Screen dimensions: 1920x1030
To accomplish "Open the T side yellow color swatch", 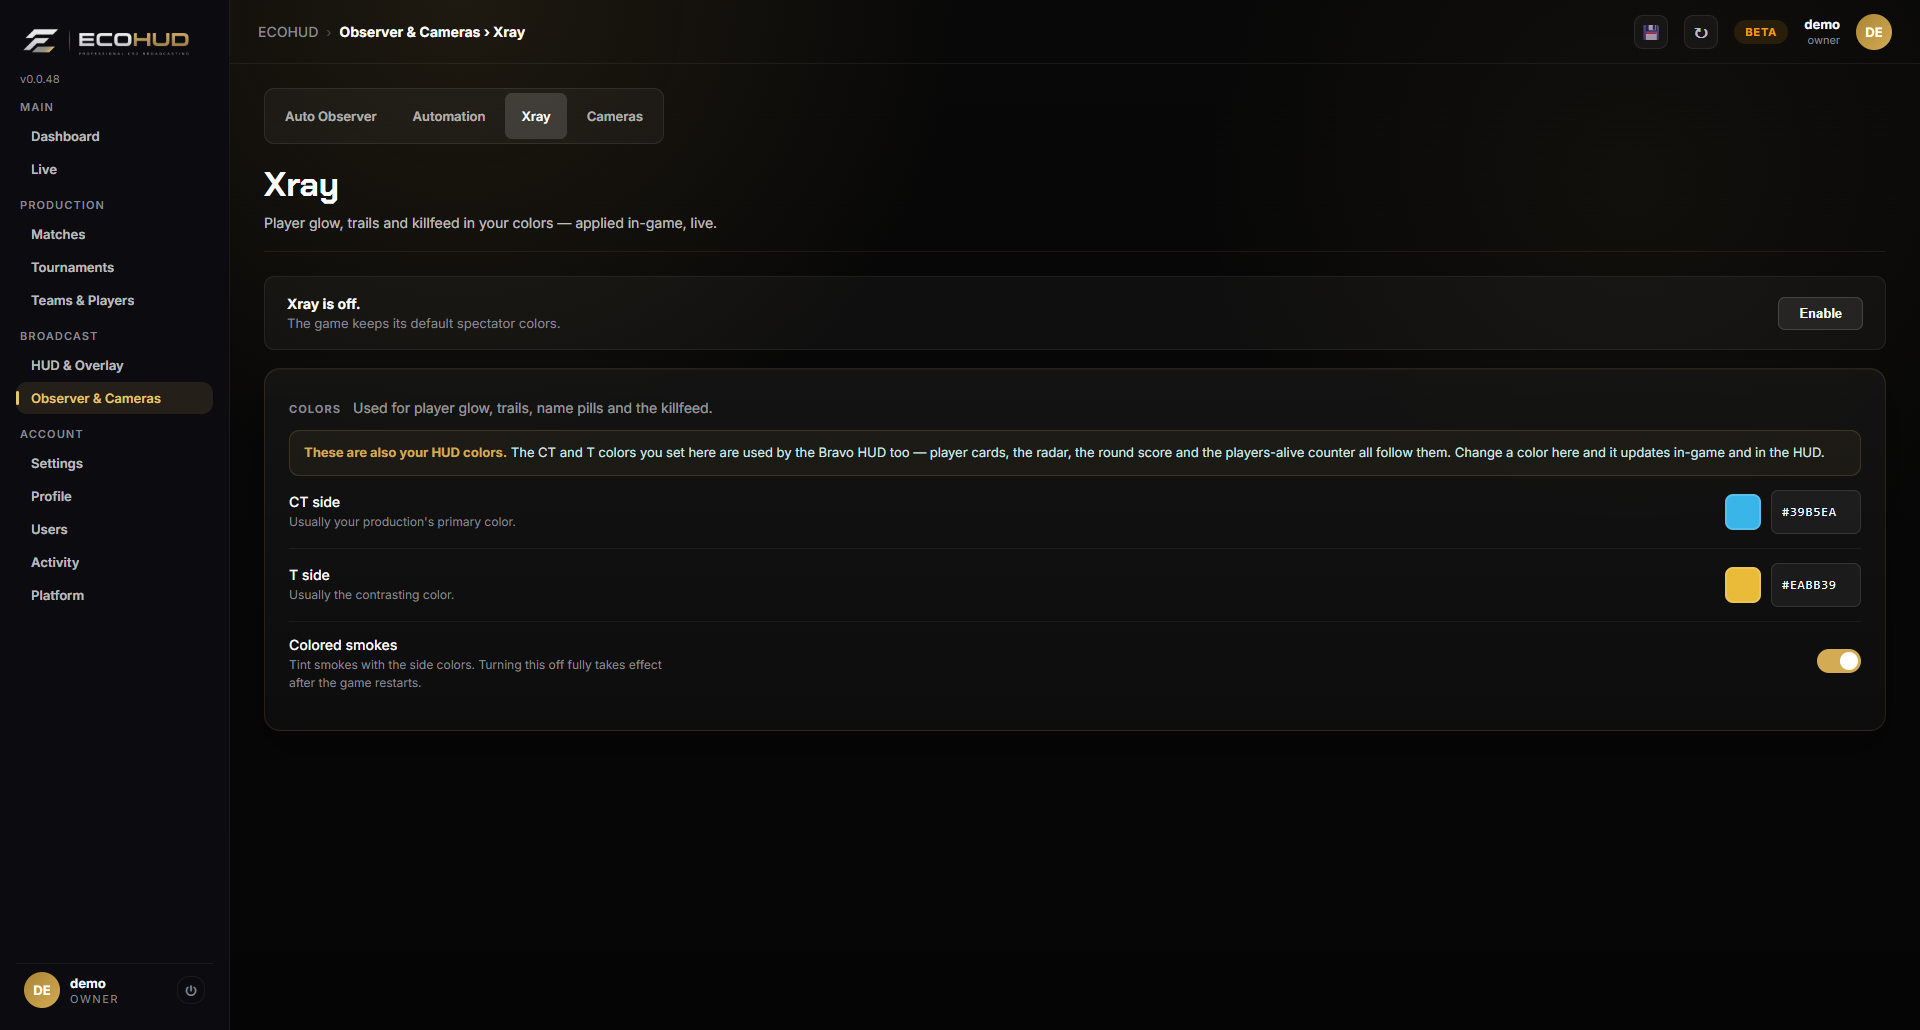I will pyautogui.click(x=1743, y=585).
